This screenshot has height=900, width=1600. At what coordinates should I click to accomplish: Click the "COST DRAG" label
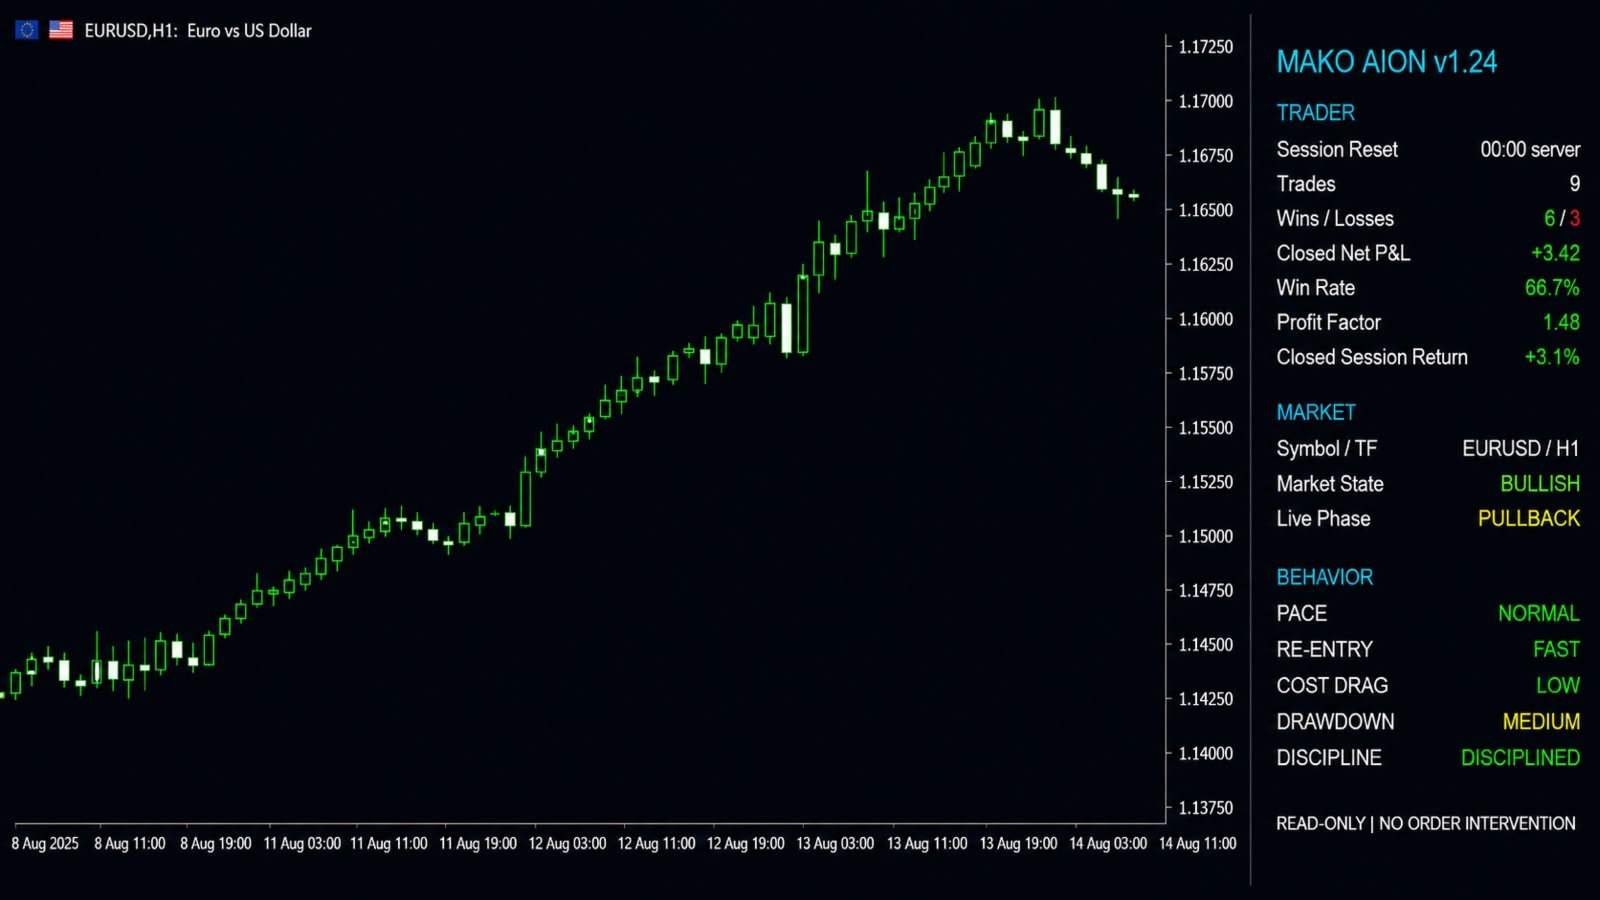point(1332,686)
